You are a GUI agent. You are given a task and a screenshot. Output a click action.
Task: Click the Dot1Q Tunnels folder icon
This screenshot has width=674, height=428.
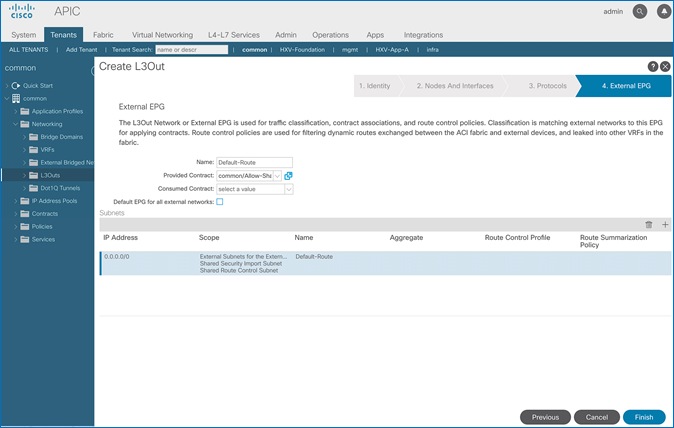[34, 188]
